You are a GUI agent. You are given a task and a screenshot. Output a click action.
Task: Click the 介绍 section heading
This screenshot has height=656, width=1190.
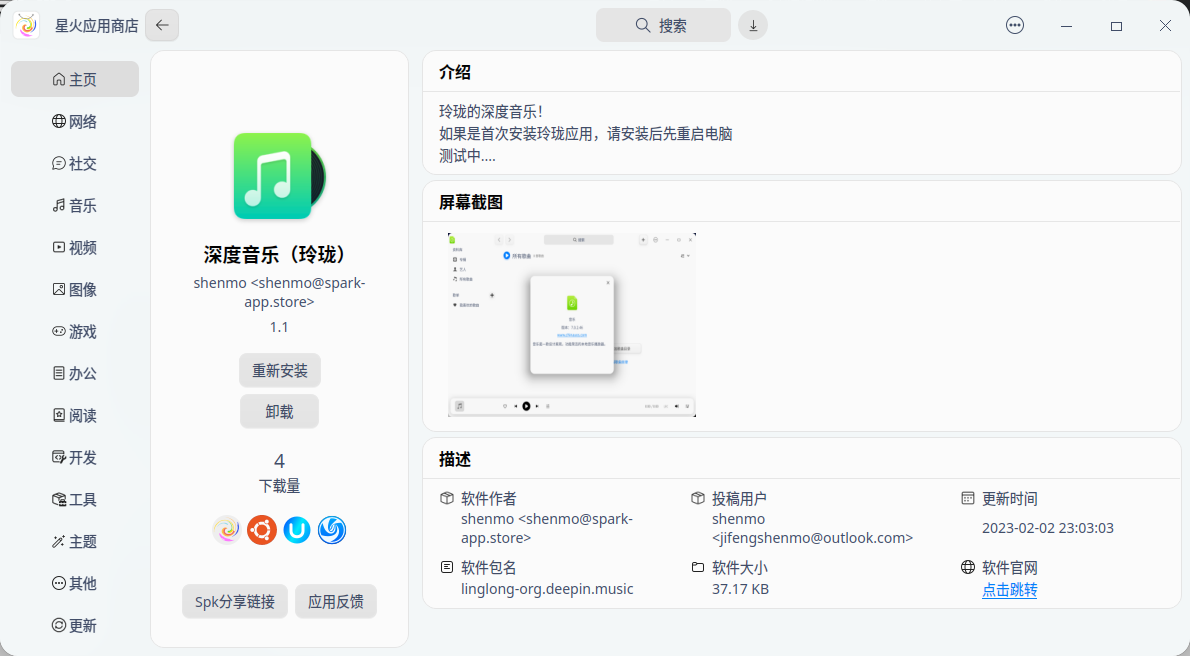(x=455, y=72)
